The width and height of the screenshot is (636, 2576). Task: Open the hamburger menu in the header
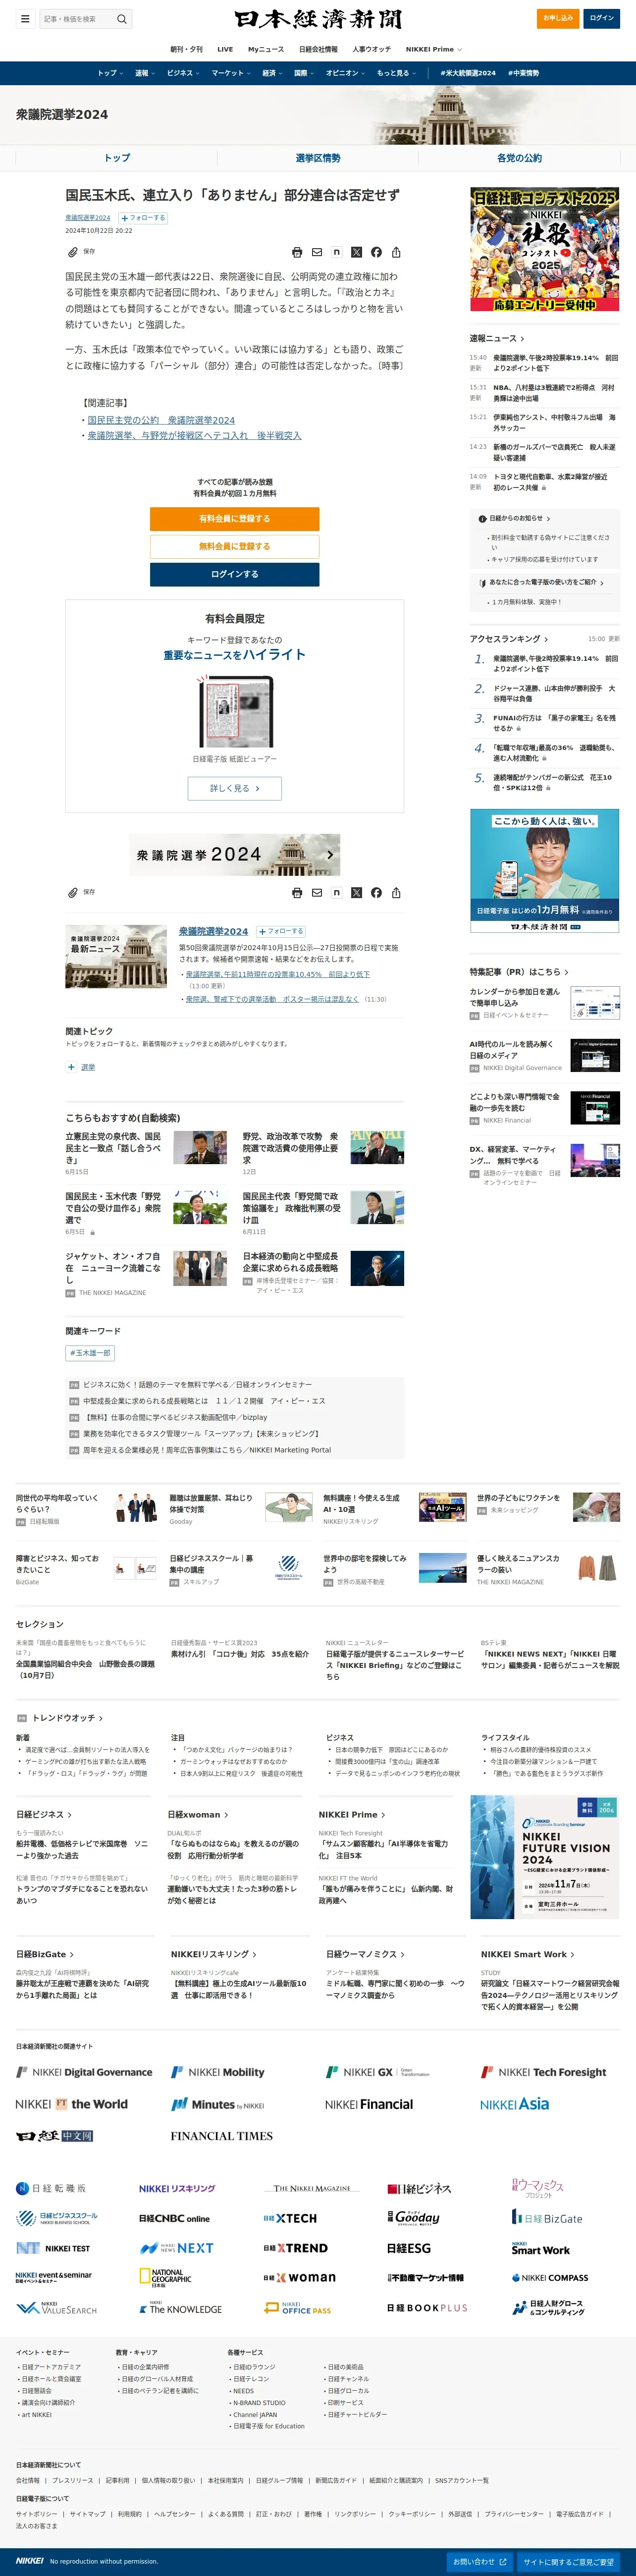(25, 19)
